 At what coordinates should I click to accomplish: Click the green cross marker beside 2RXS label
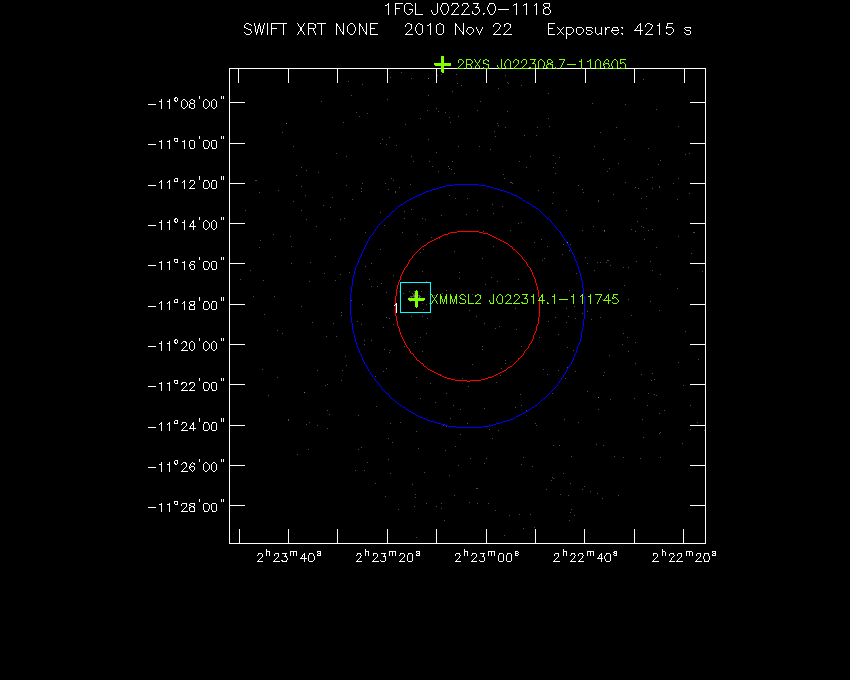coord(442,64)
